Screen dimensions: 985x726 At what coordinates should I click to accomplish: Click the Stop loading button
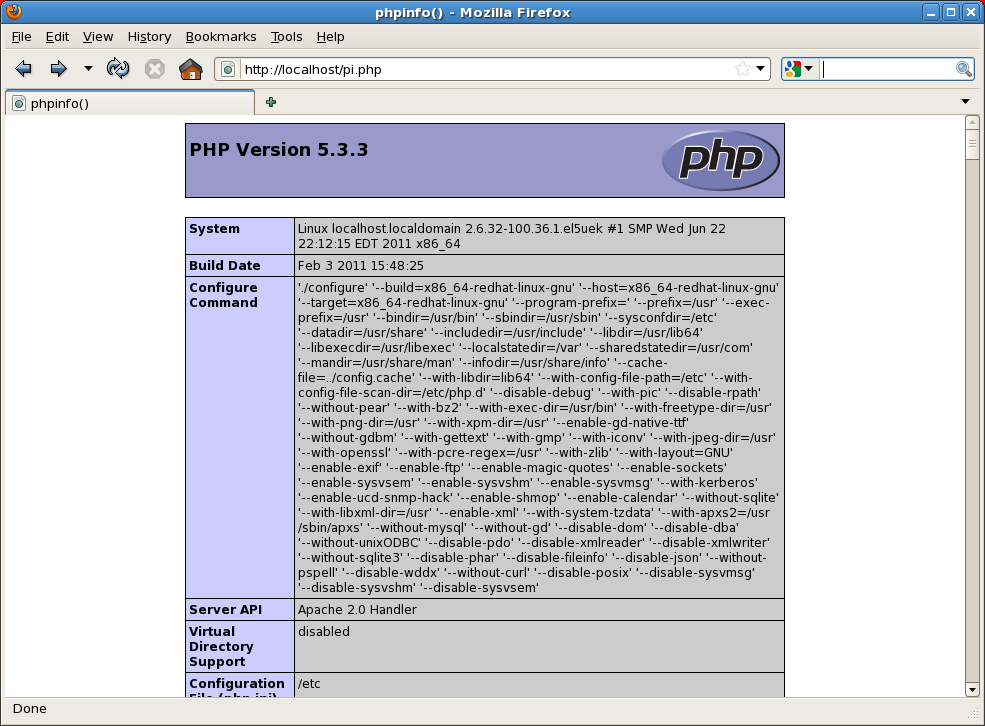click(154, 69)
